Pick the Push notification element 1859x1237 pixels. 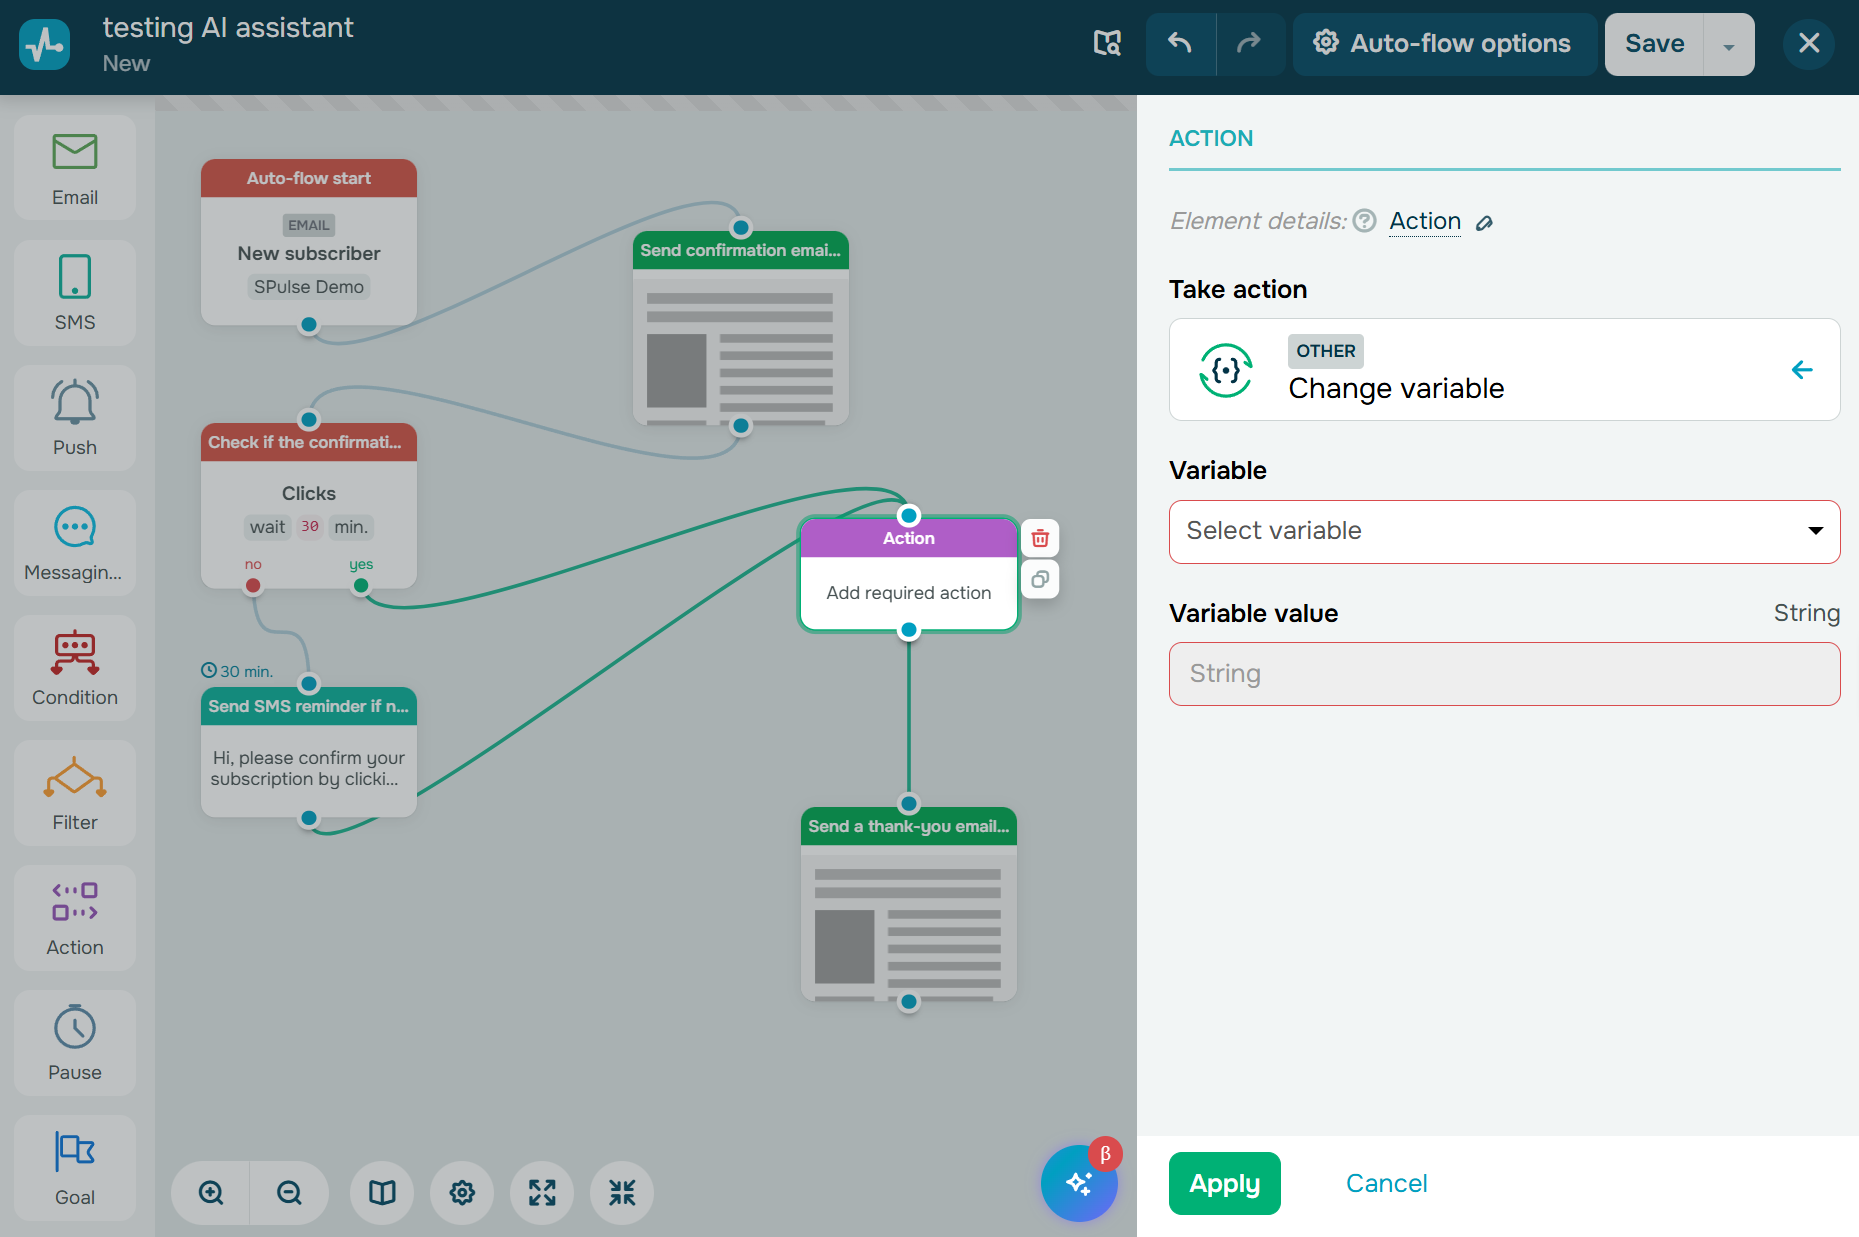pyautogui.click(x=75, y=418)
